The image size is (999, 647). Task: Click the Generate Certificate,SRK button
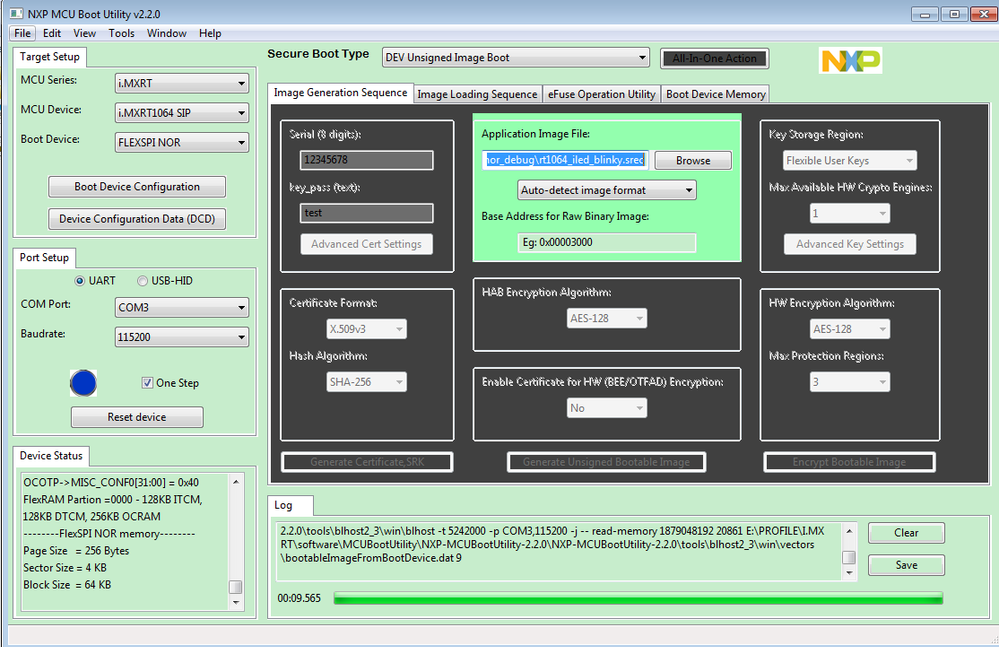pos(367,462)
